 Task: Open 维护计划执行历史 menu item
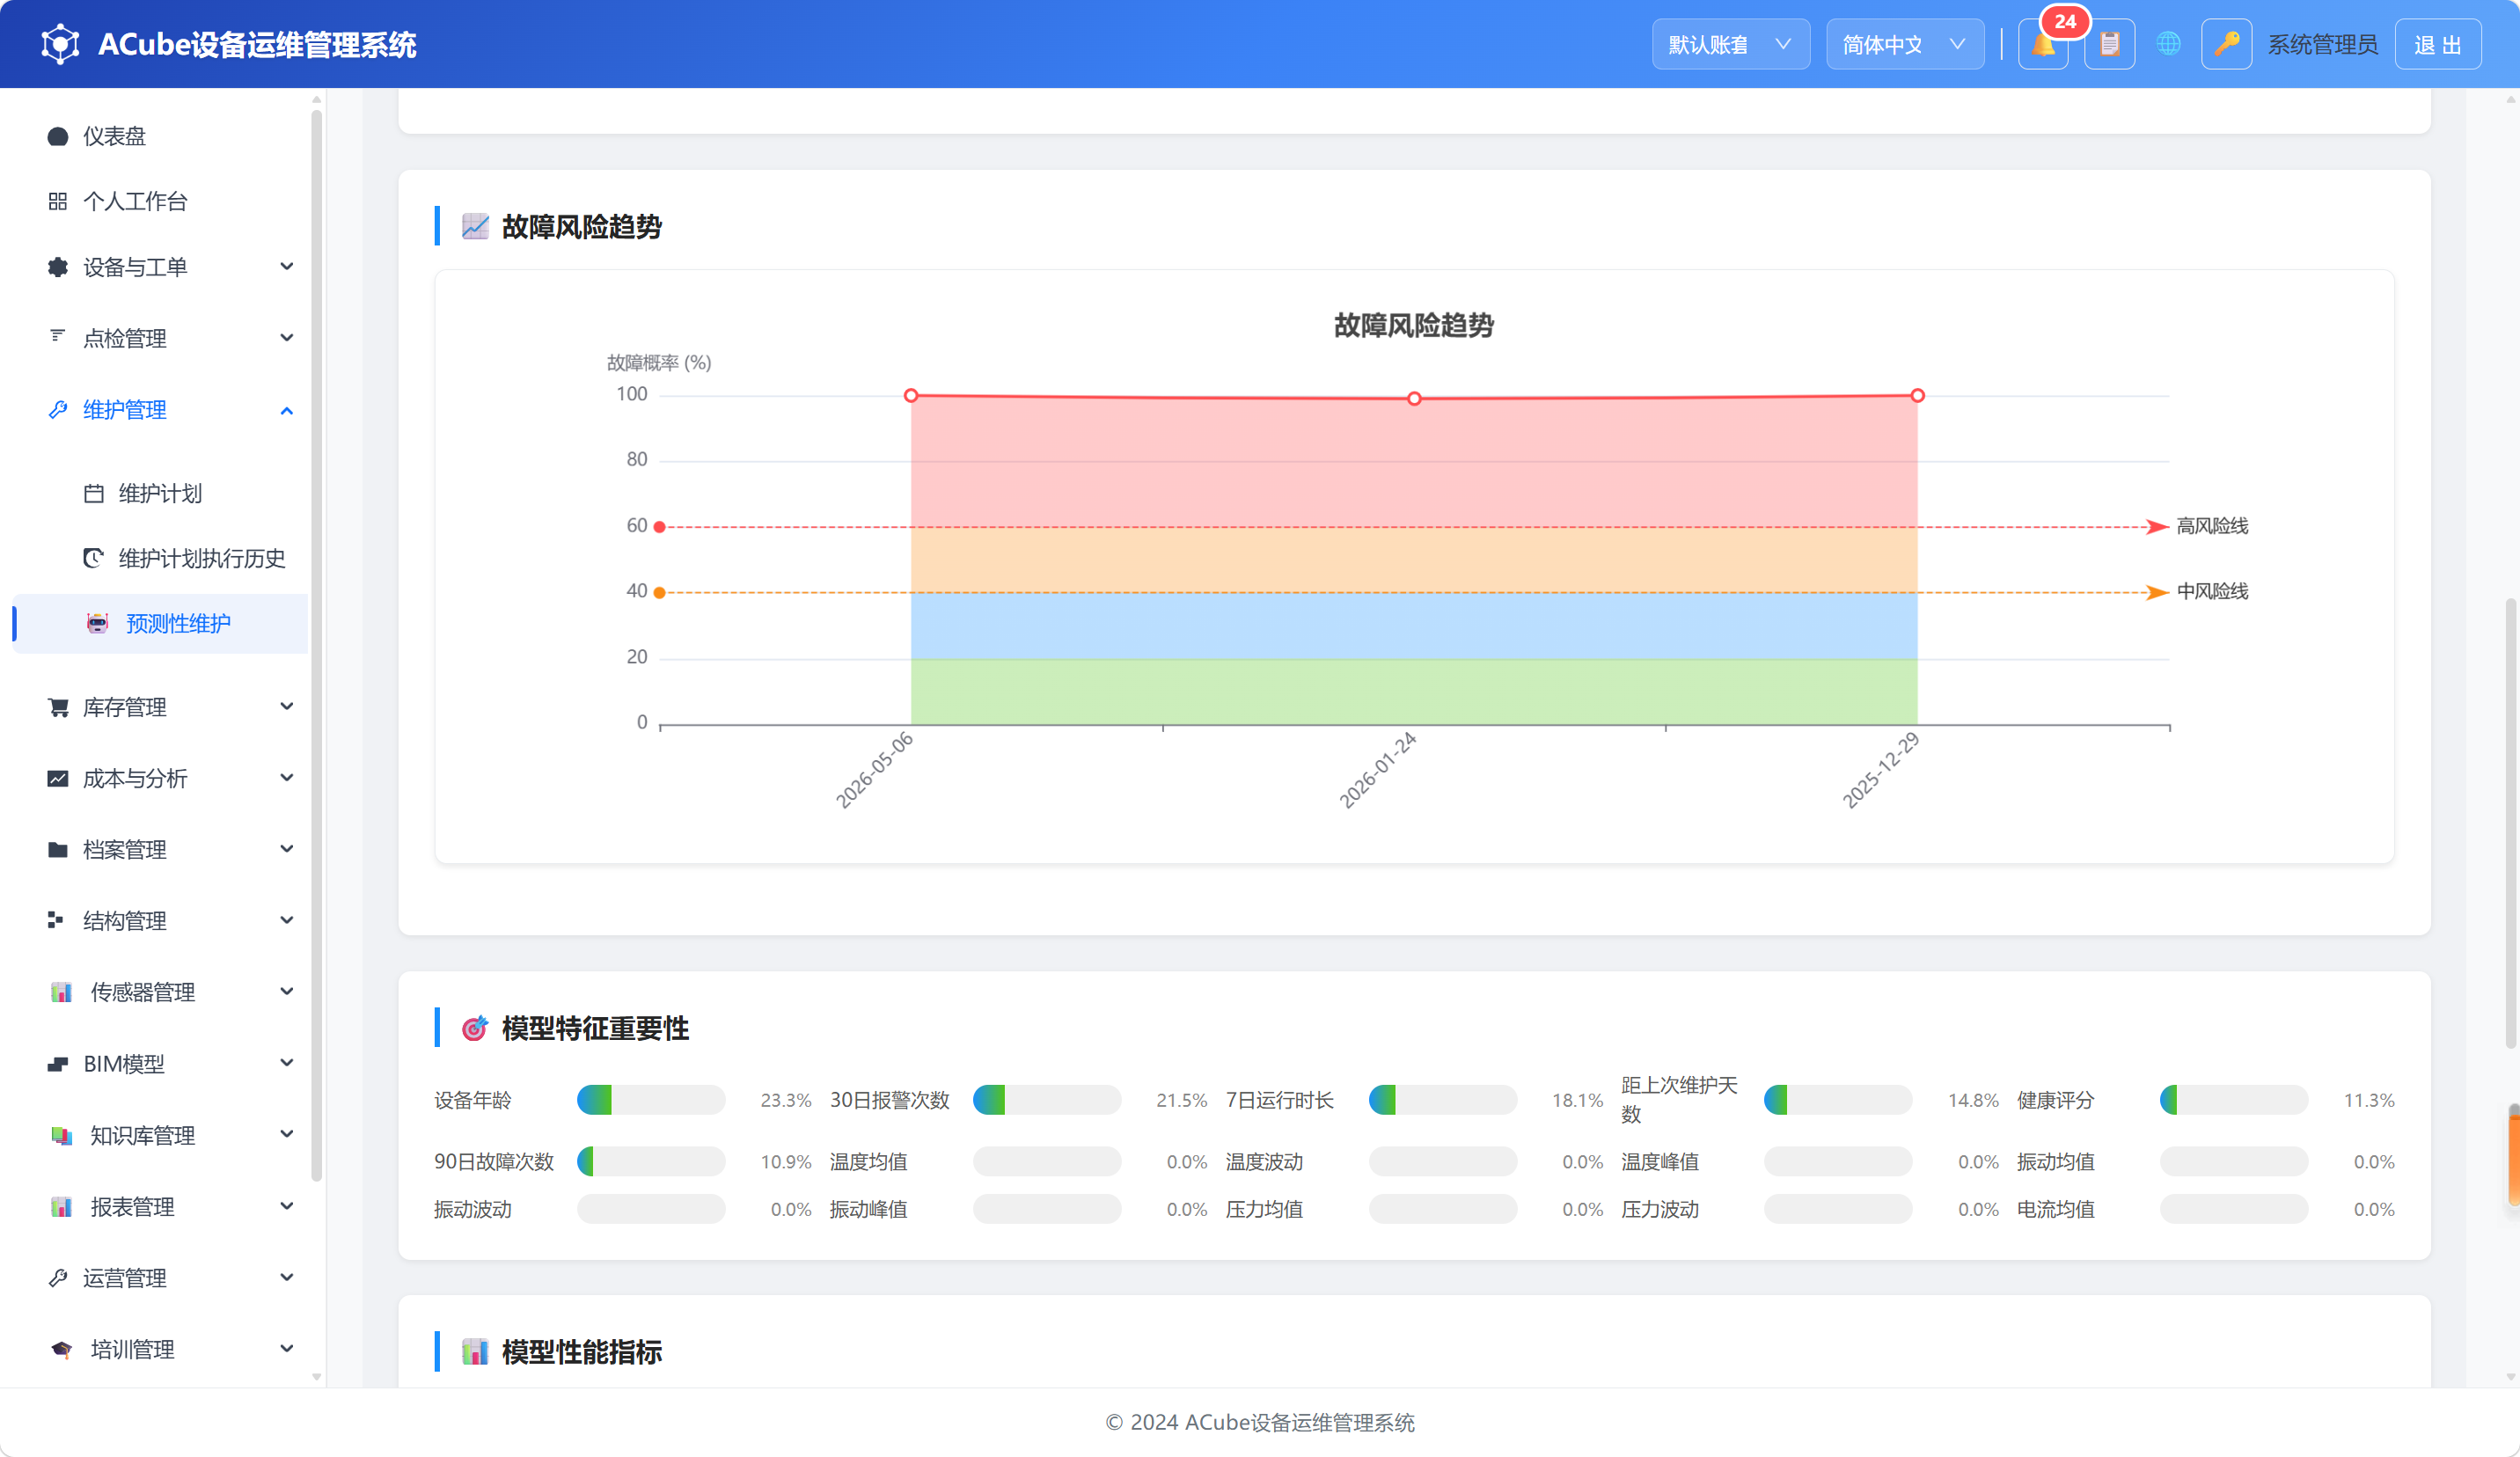[160, 558]
